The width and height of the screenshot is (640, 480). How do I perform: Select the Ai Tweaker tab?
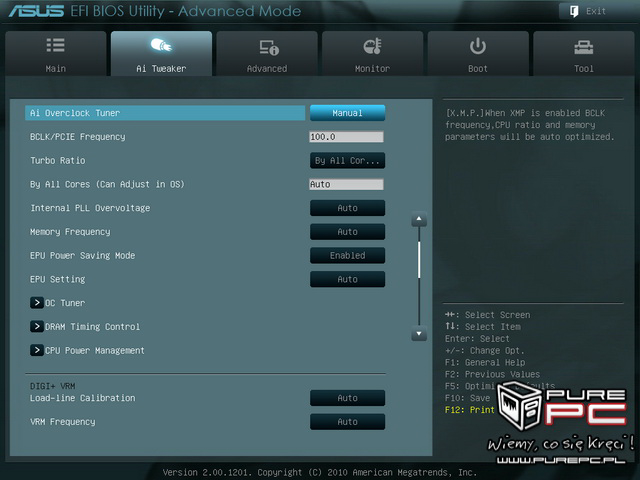click(x=161, y=53)
